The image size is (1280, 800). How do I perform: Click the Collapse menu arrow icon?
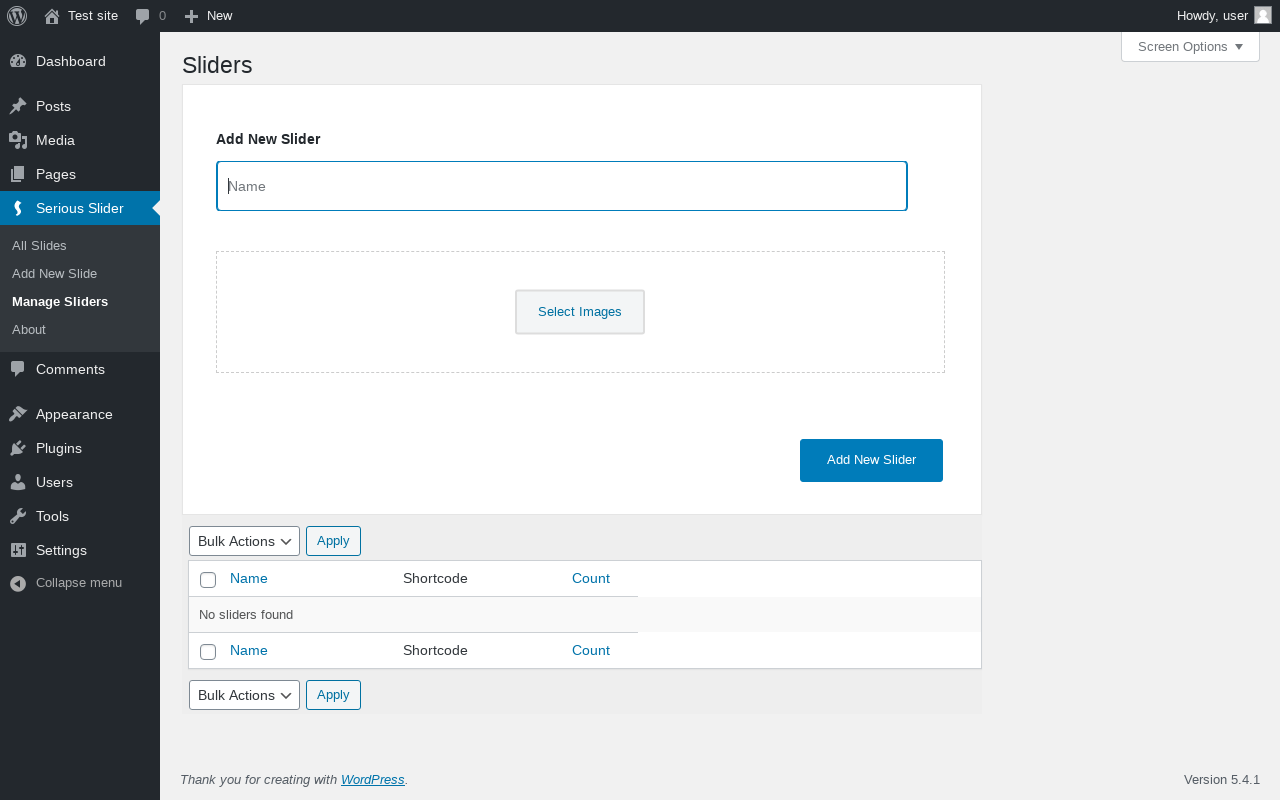(x=18, y=583)
